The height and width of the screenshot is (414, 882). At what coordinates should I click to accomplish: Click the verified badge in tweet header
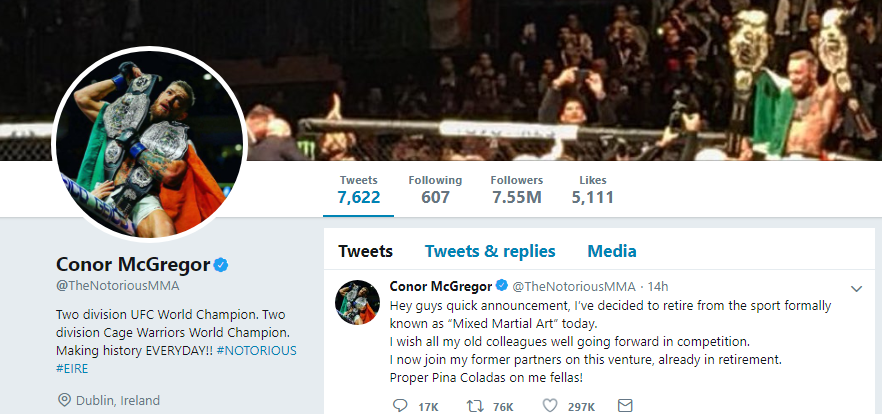[502, 287]
